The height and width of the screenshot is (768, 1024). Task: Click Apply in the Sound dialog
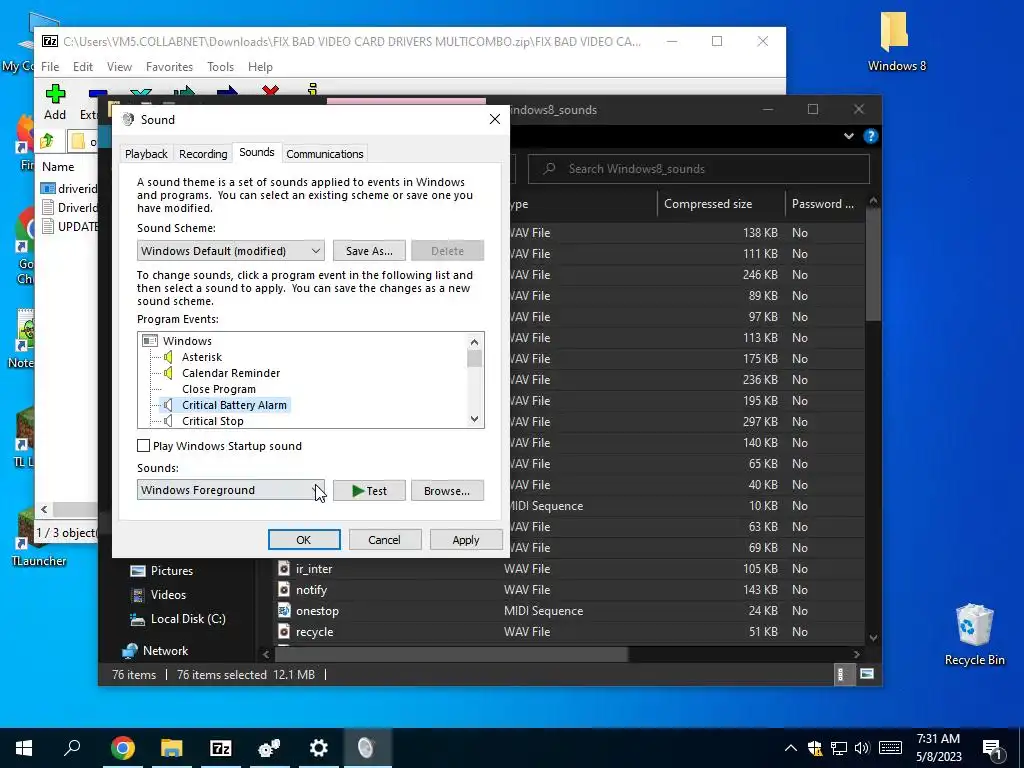466,539
